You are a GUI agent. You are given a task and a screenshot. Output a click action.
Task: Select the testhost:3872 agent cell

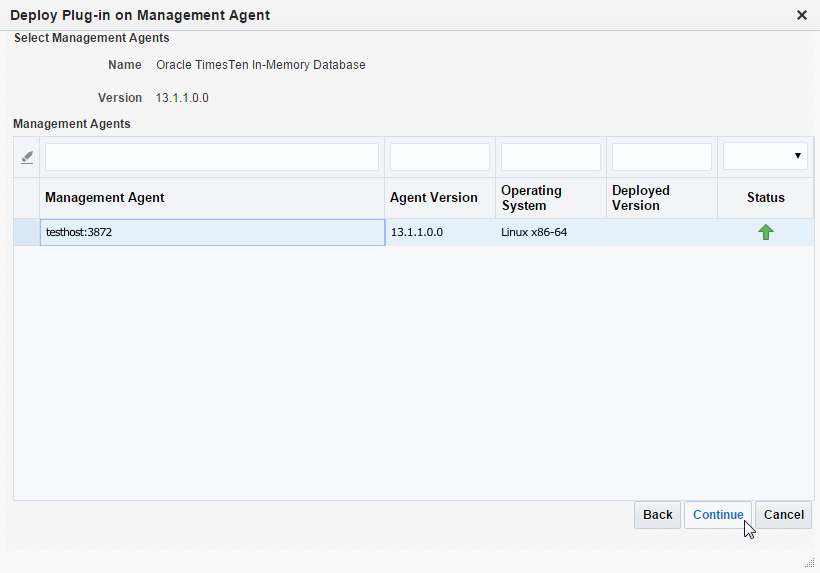212,232
